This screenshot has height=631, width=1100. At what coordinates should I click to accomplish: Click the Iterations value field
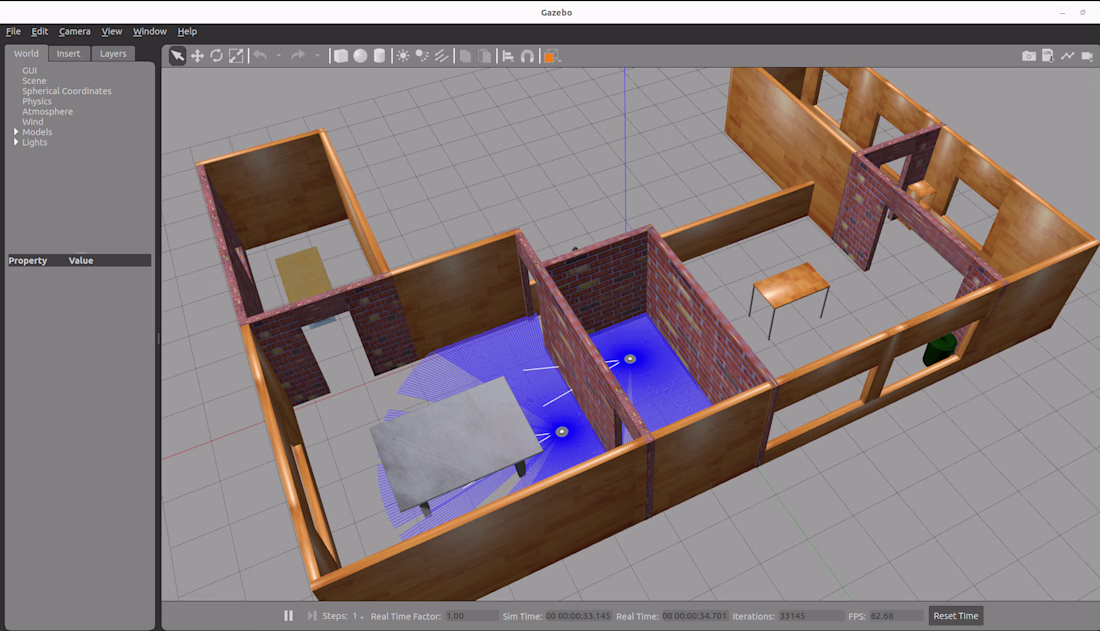(810, 616)
